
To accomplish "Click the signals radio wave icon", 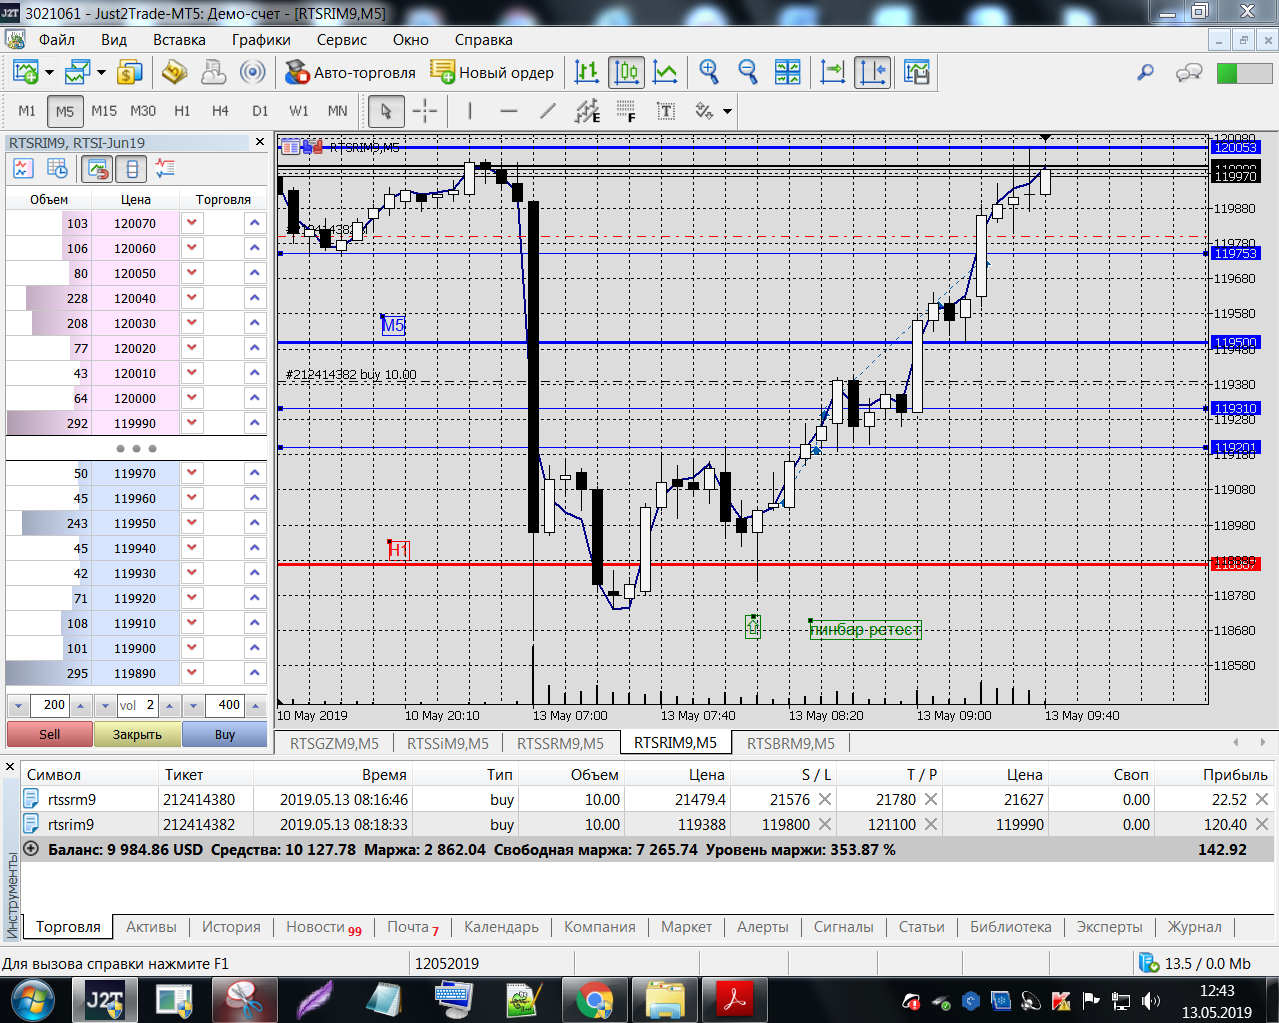I will 253,72.
